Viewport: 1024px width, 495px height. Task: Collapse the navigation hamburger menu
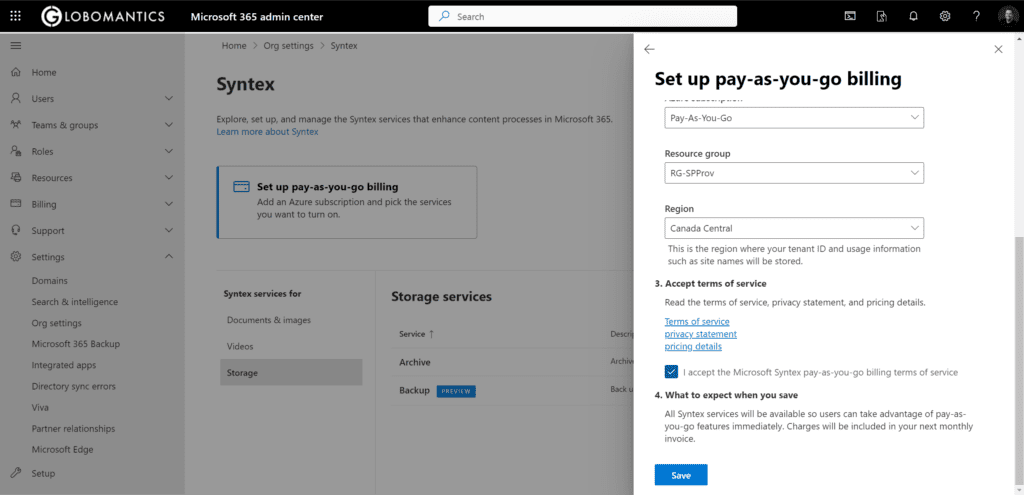coord(16,46)
